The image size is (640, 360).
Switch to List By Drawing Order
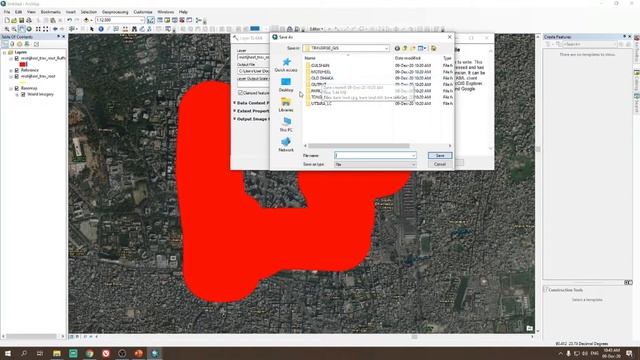coord(5,44)
